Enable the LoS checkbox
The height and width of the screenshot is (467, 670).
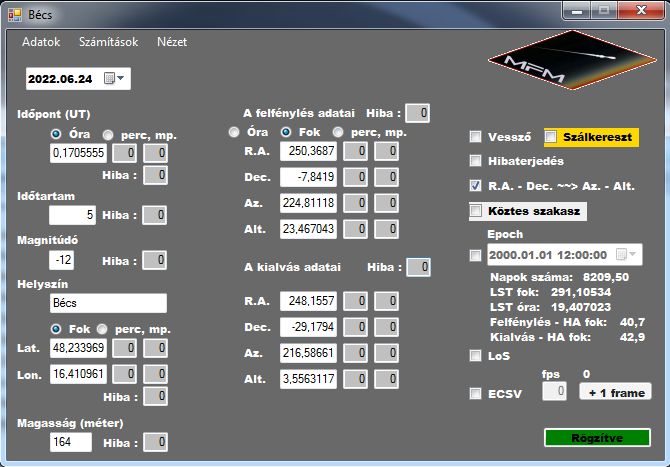coord(475,355)
